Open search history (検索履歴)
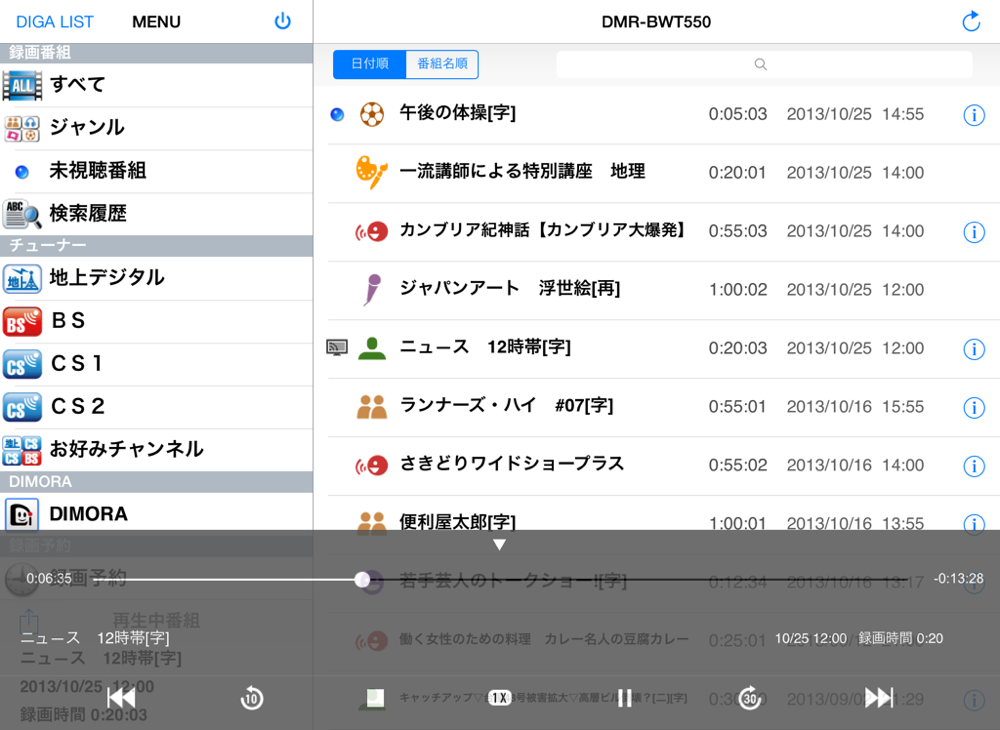1000x730 pixels. coord(156,214)
